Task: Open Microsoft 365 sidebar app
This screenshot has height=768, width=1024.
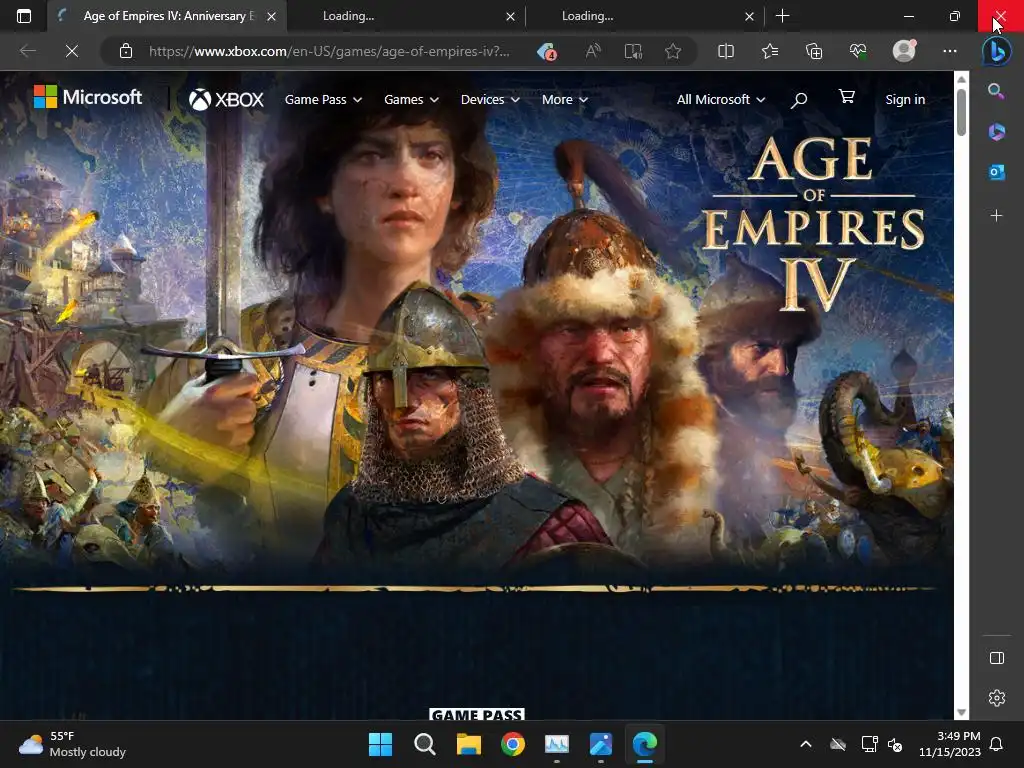Action: 996,132
